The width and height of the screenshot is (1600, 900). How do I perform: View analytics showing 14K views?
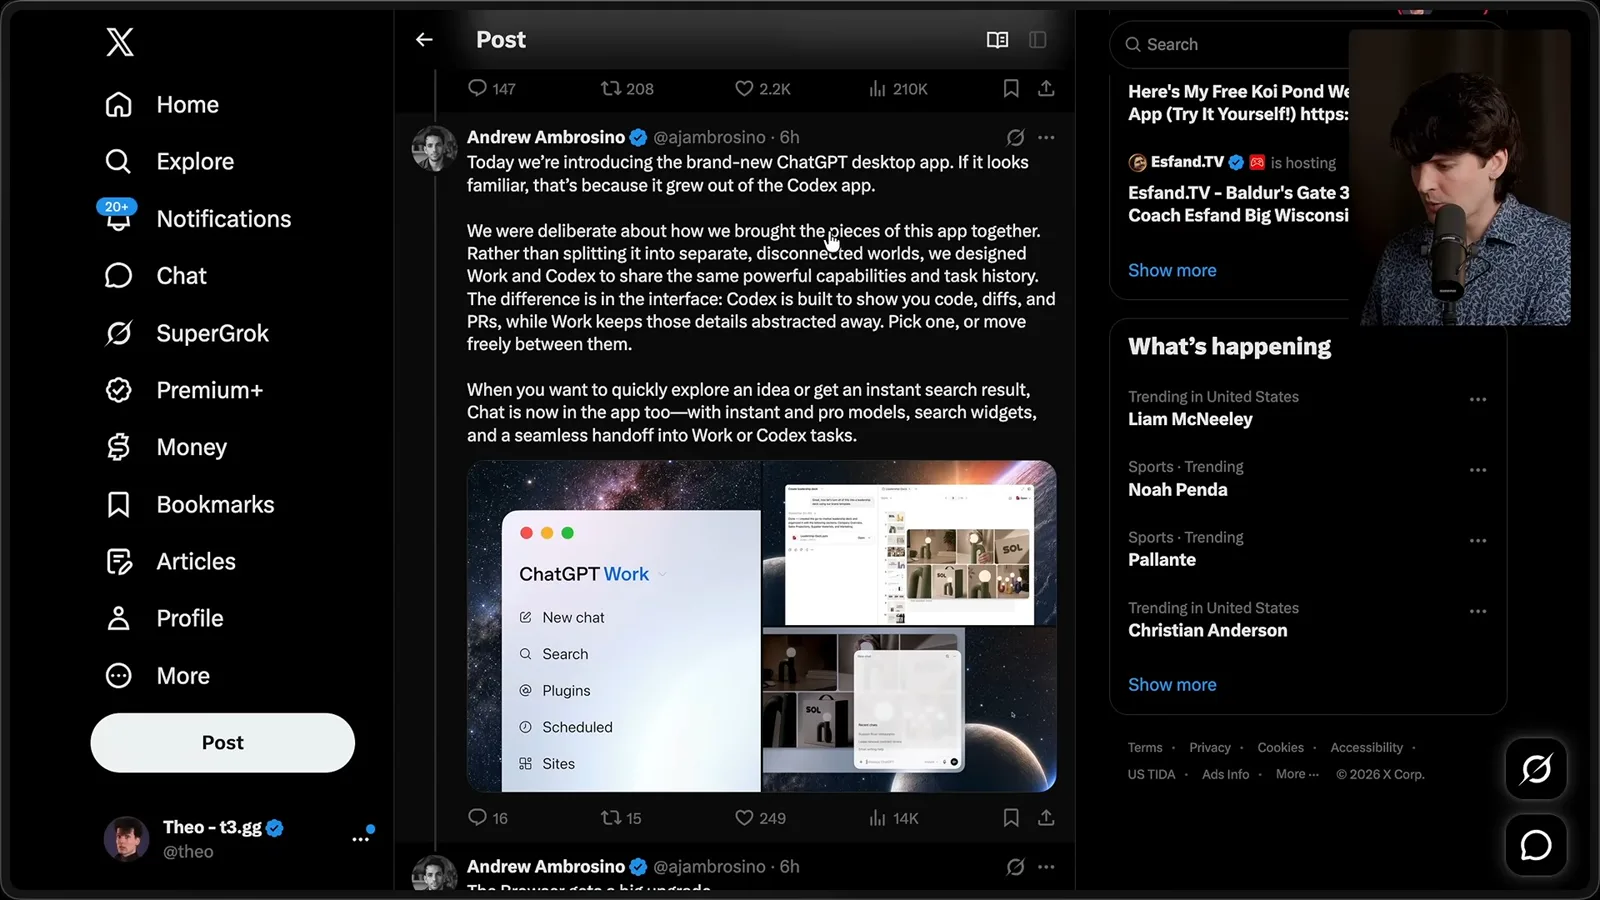[893, 818]
